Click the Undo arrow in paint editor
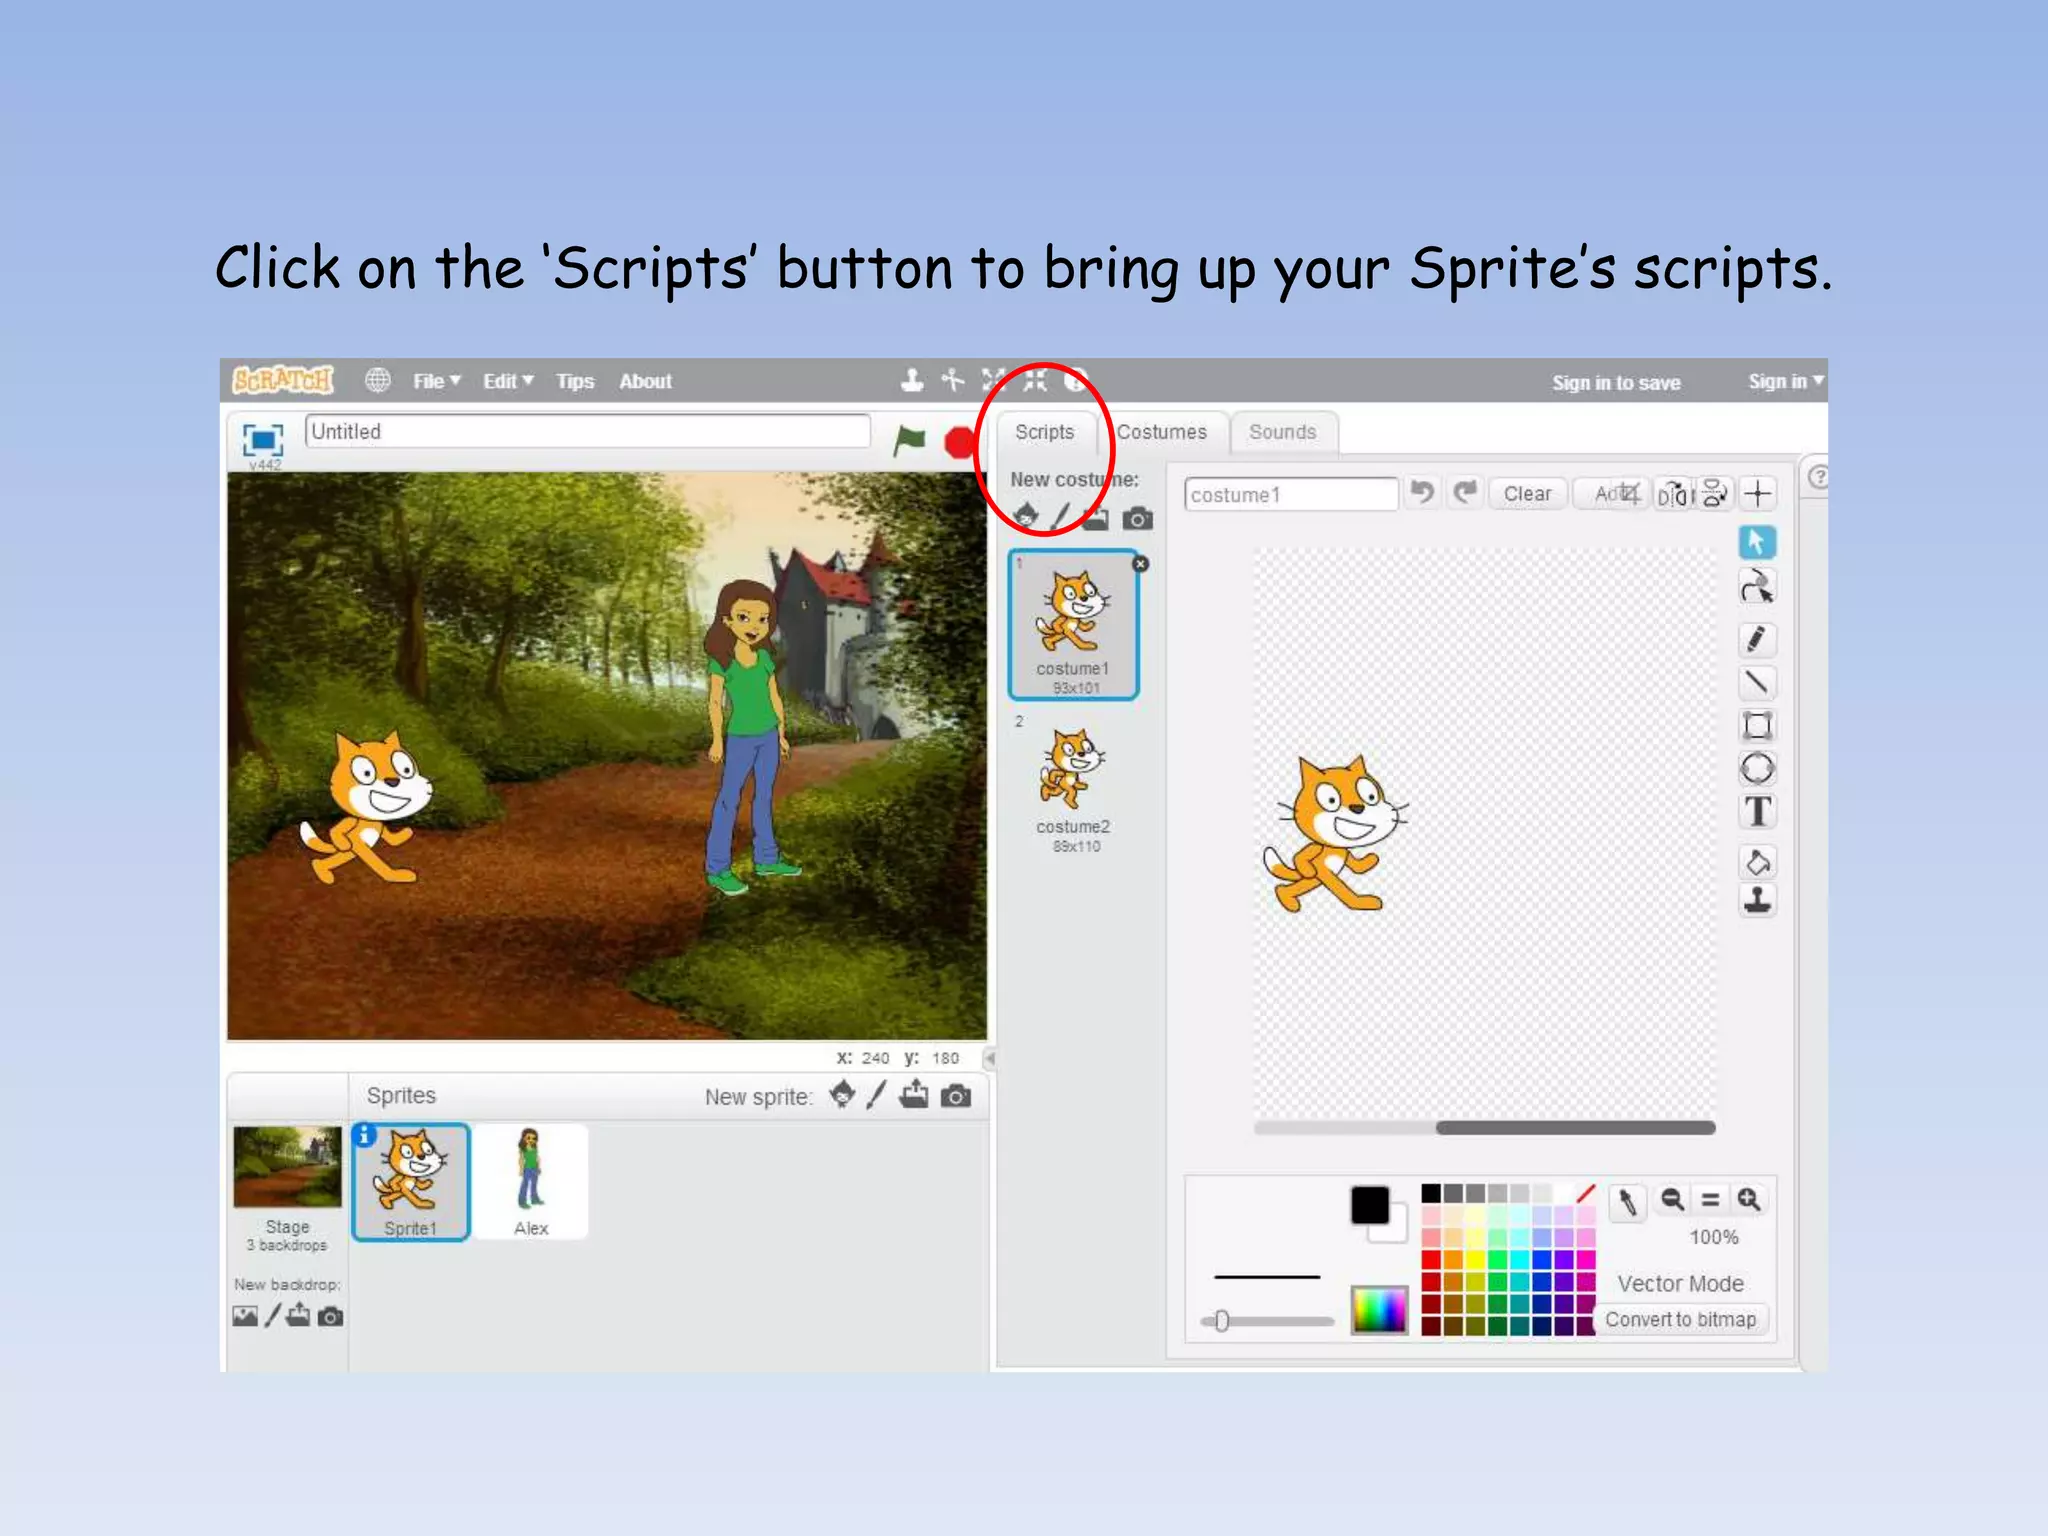 pyautogui.click(x=1422, y=493)
